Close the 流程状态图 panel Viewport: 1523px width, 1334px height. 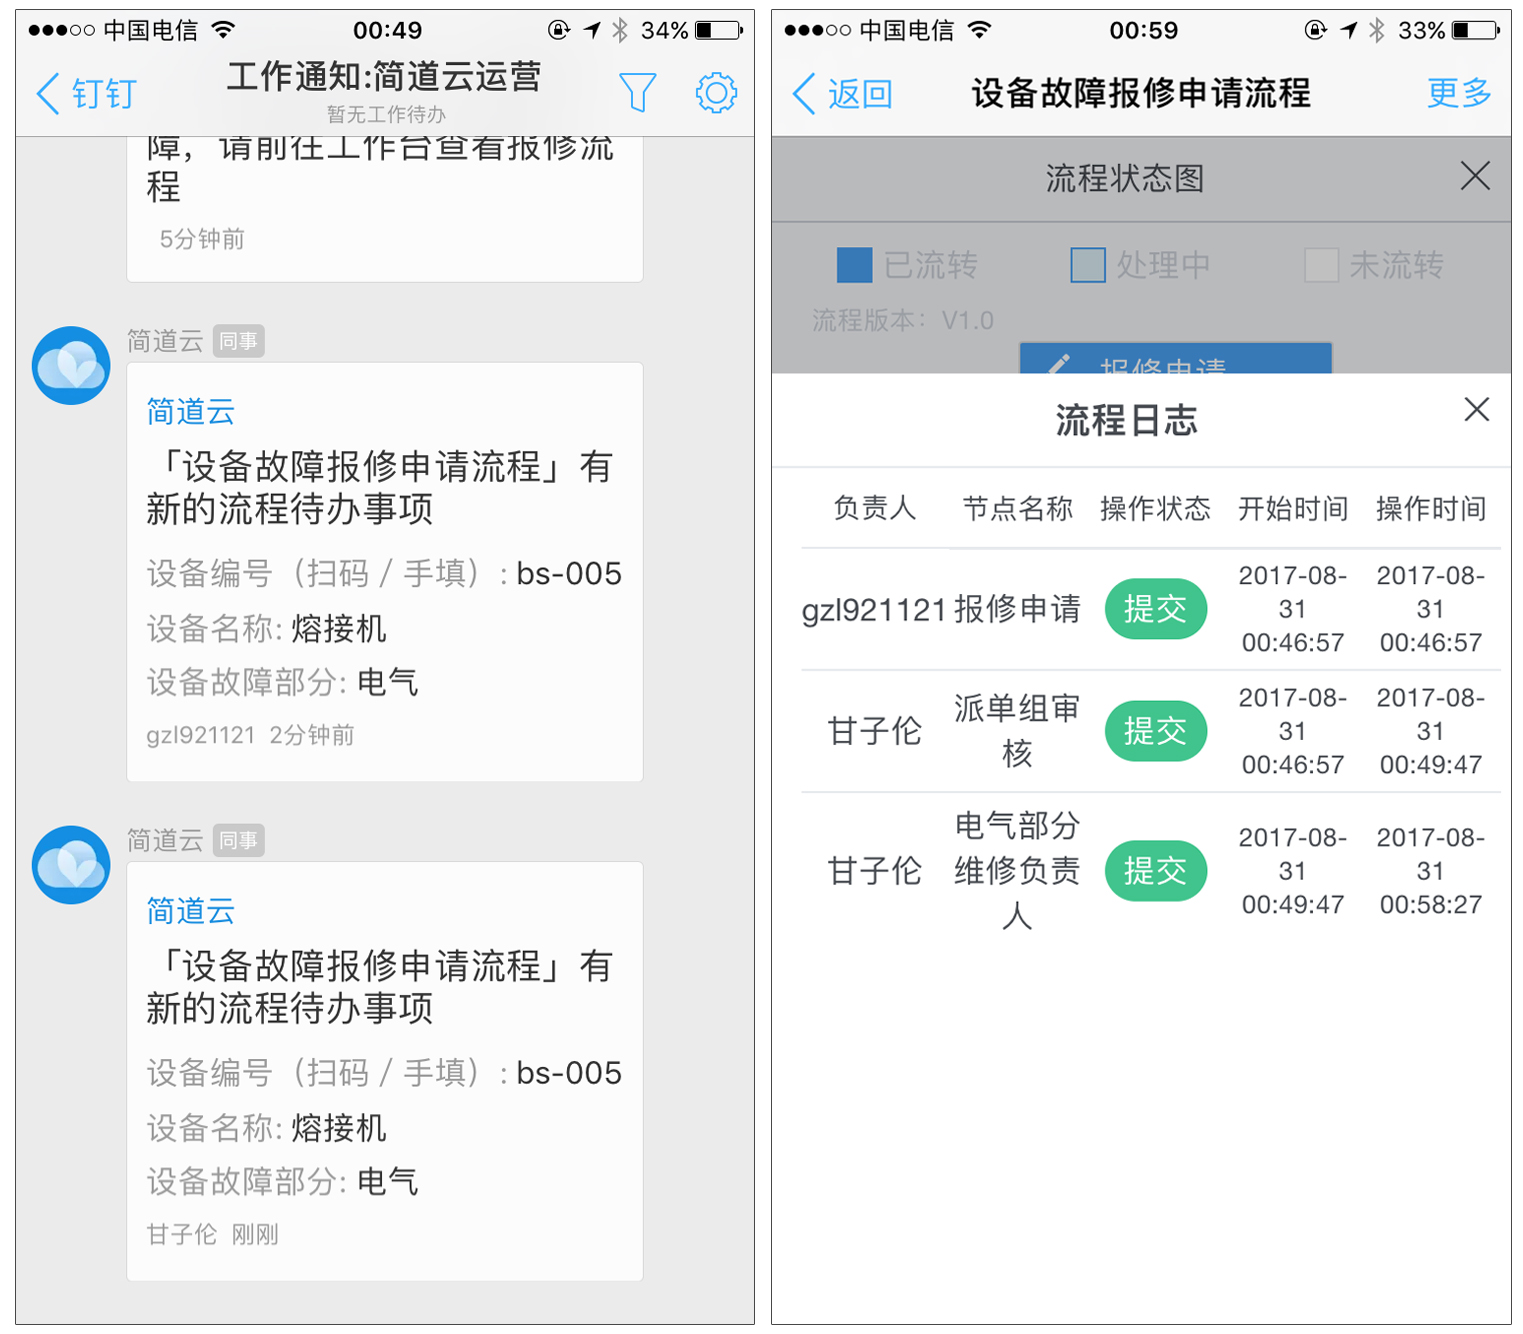(x=1474, y=177)
